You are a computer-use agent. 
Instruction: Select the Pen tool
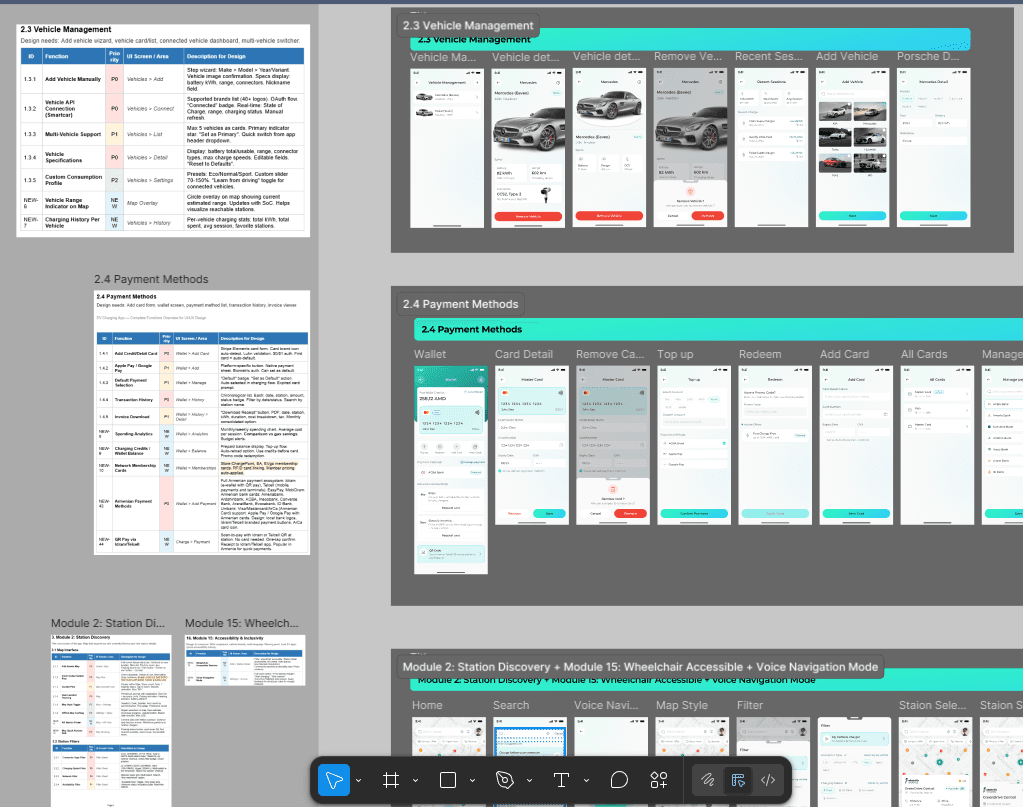505,780
